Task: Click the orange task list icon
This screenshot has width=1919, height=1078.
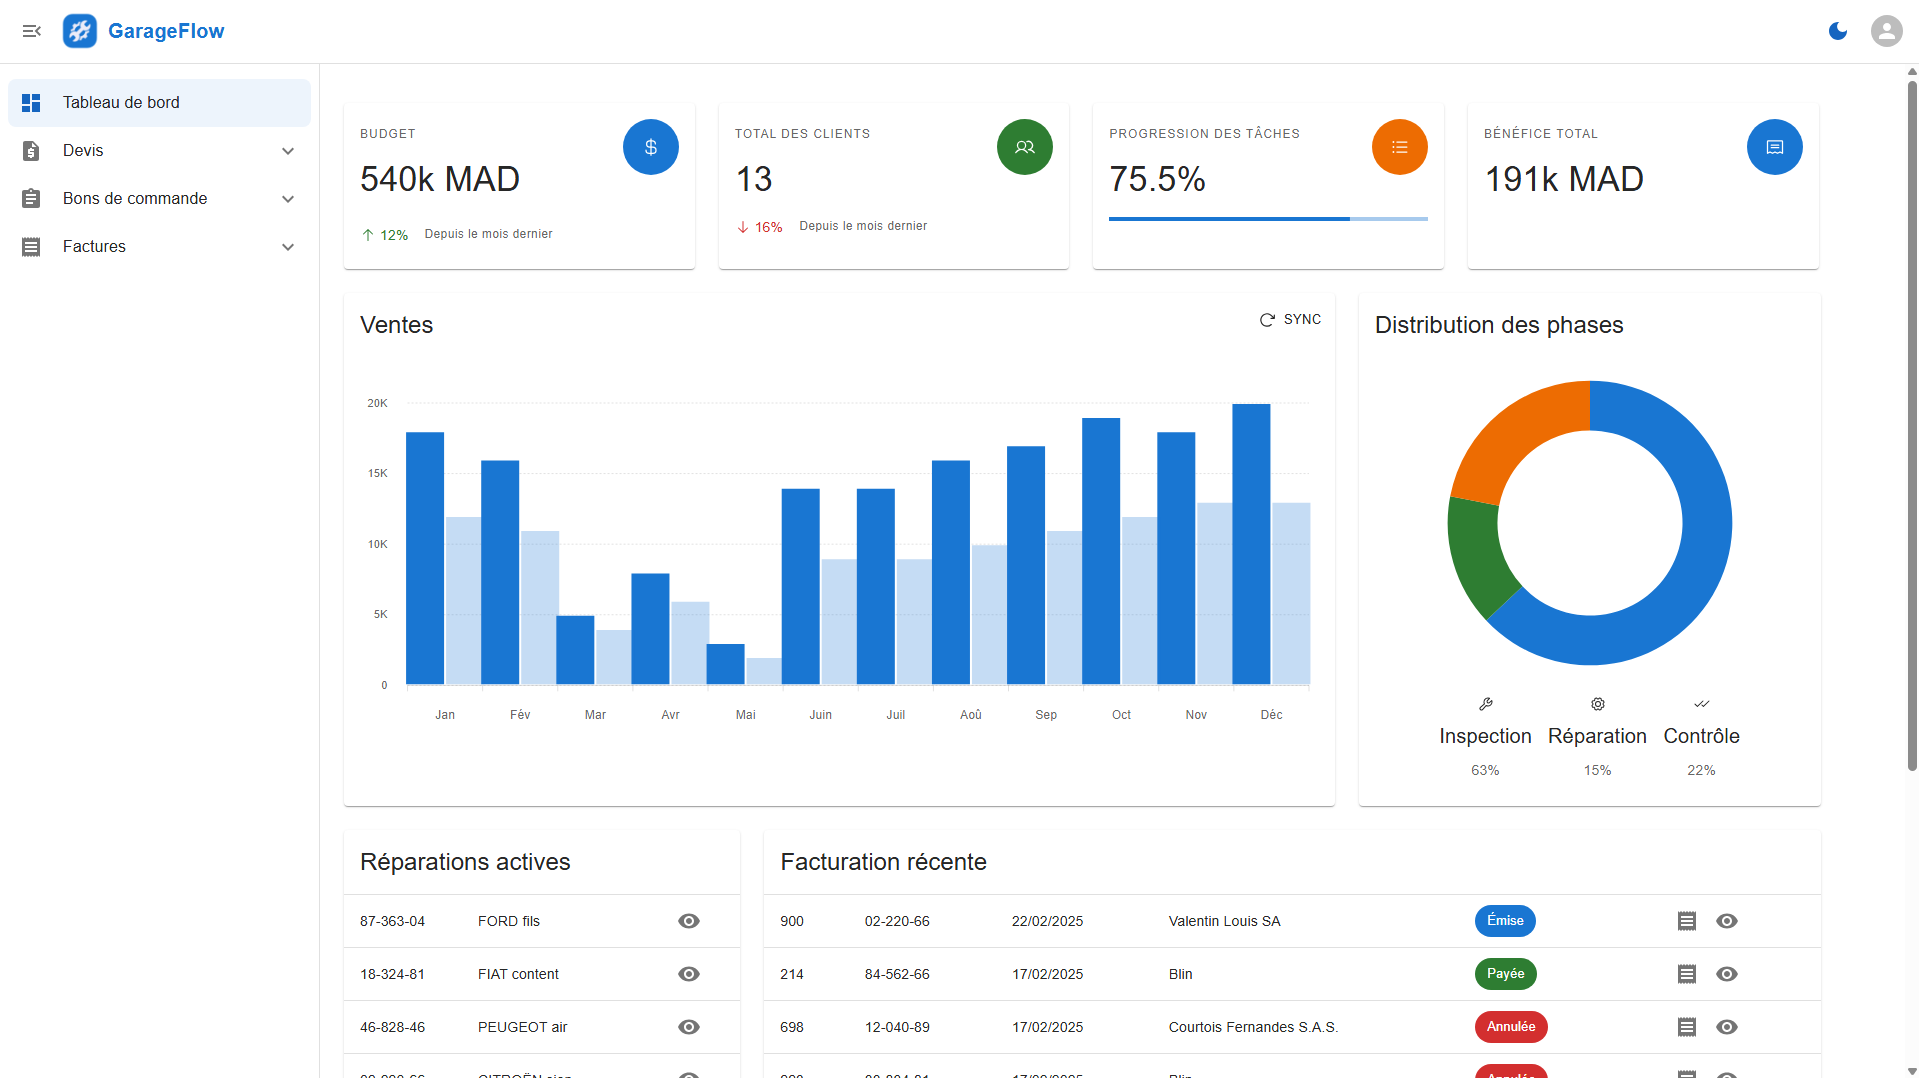Action: tap(1399, 147)
